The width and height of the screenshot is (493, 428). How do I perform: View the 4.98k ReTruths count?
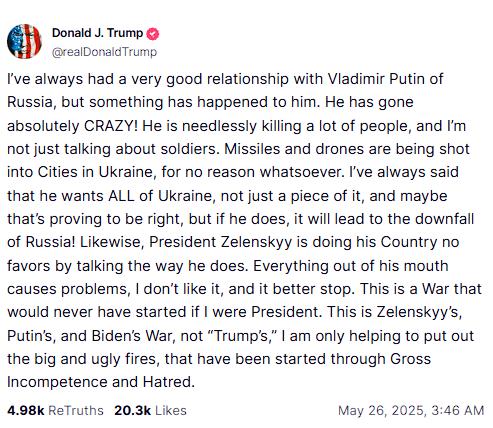pyautogui.click(x=25, y=411)
